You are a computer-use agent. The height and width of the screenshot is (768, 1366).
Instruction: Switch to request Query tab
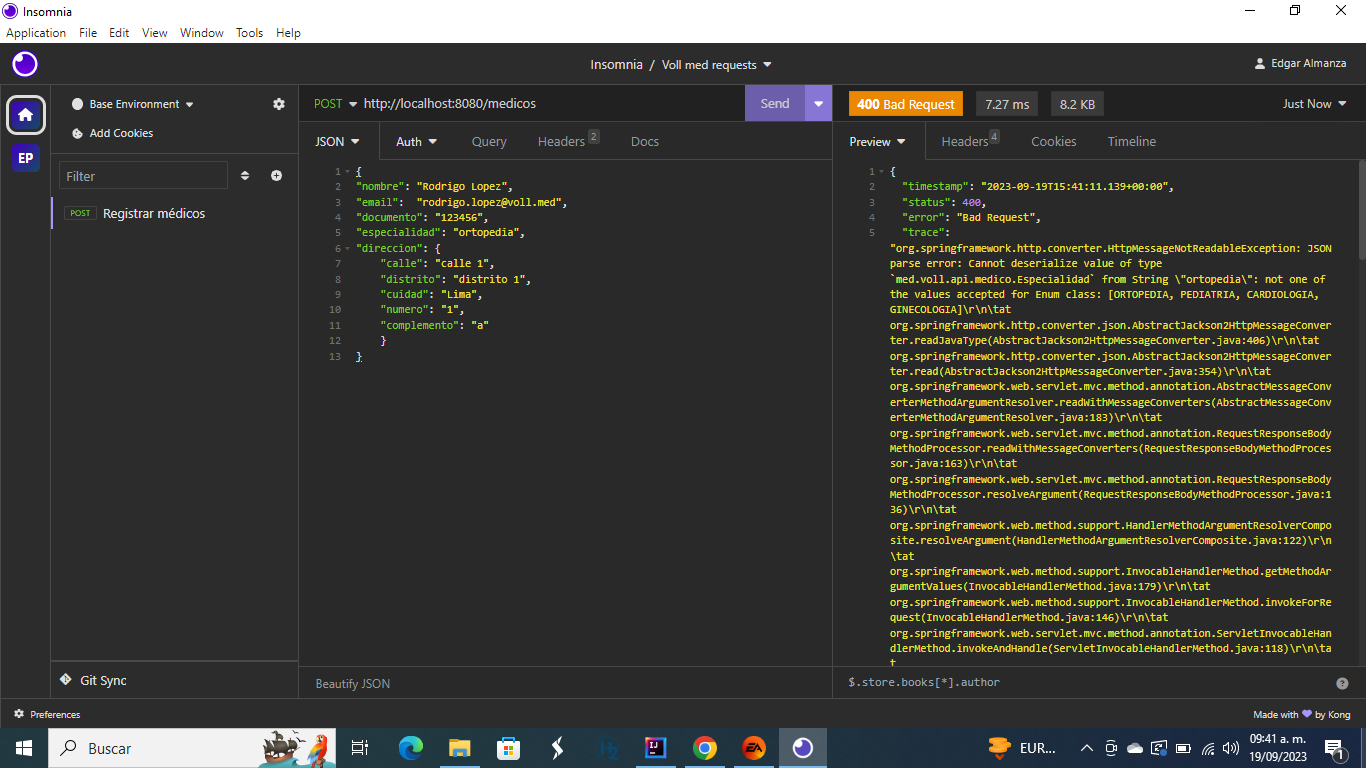coord(489,141)
